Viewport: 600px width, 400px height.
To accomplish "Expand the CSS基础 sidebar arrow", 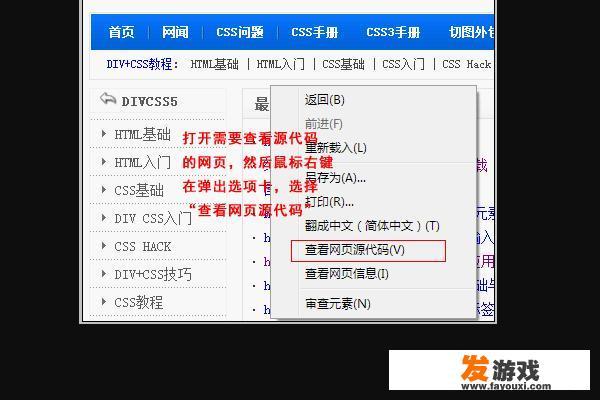I will click(x=104, y=189).
